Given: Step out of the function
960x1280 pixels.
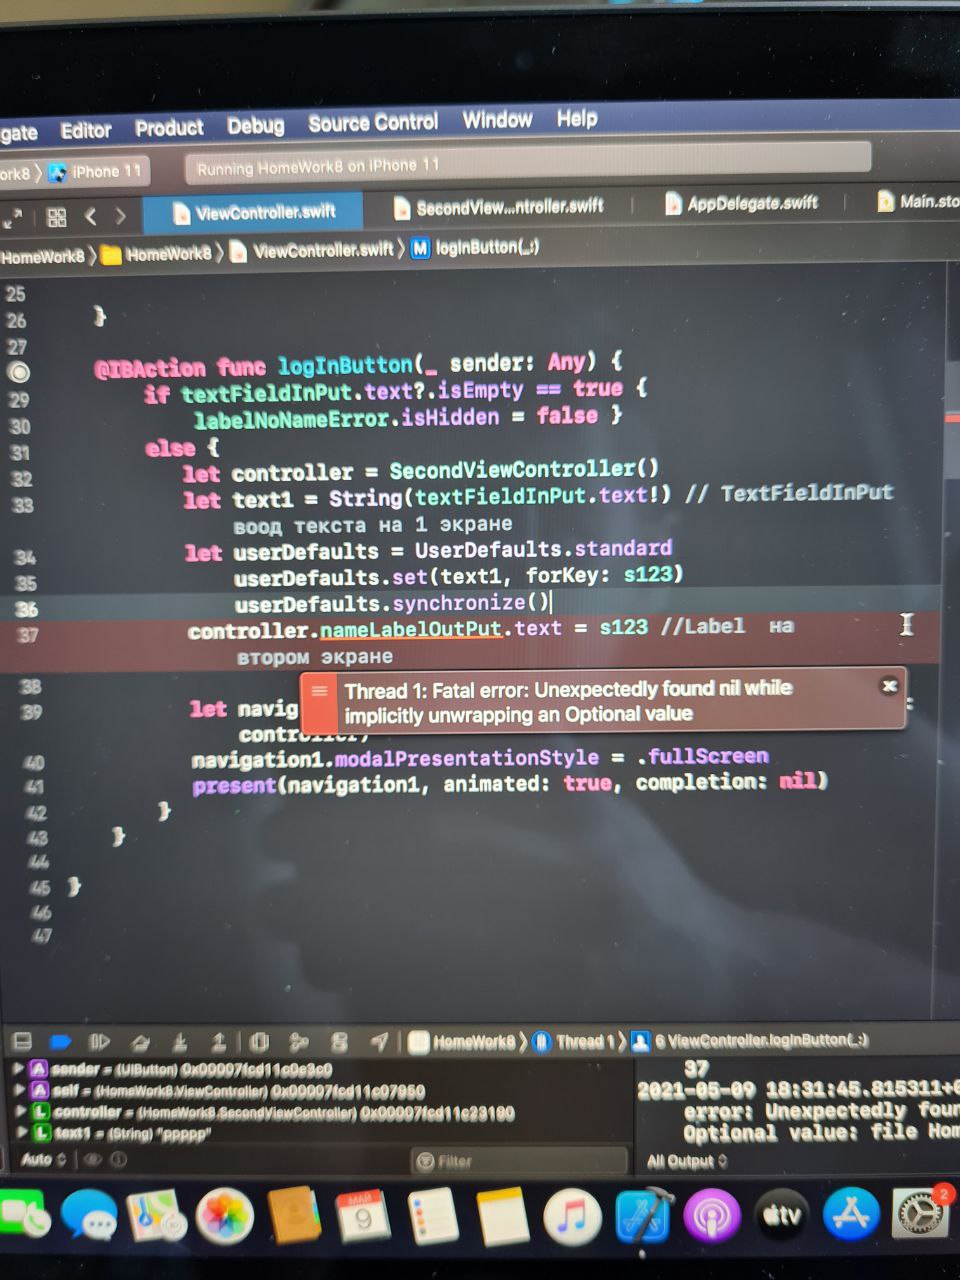Looking at the screenshot, I should 219,1042.
